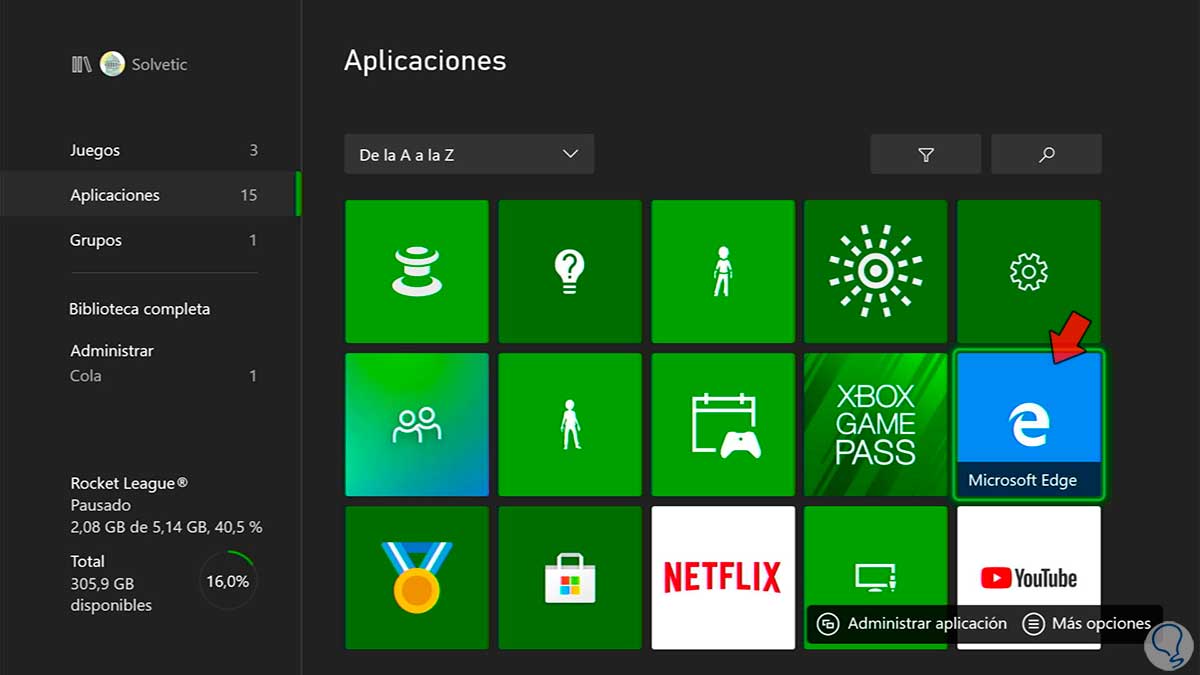Click the search magnifier button
Screen dimensions: 1200x675
pos(1046,154)
